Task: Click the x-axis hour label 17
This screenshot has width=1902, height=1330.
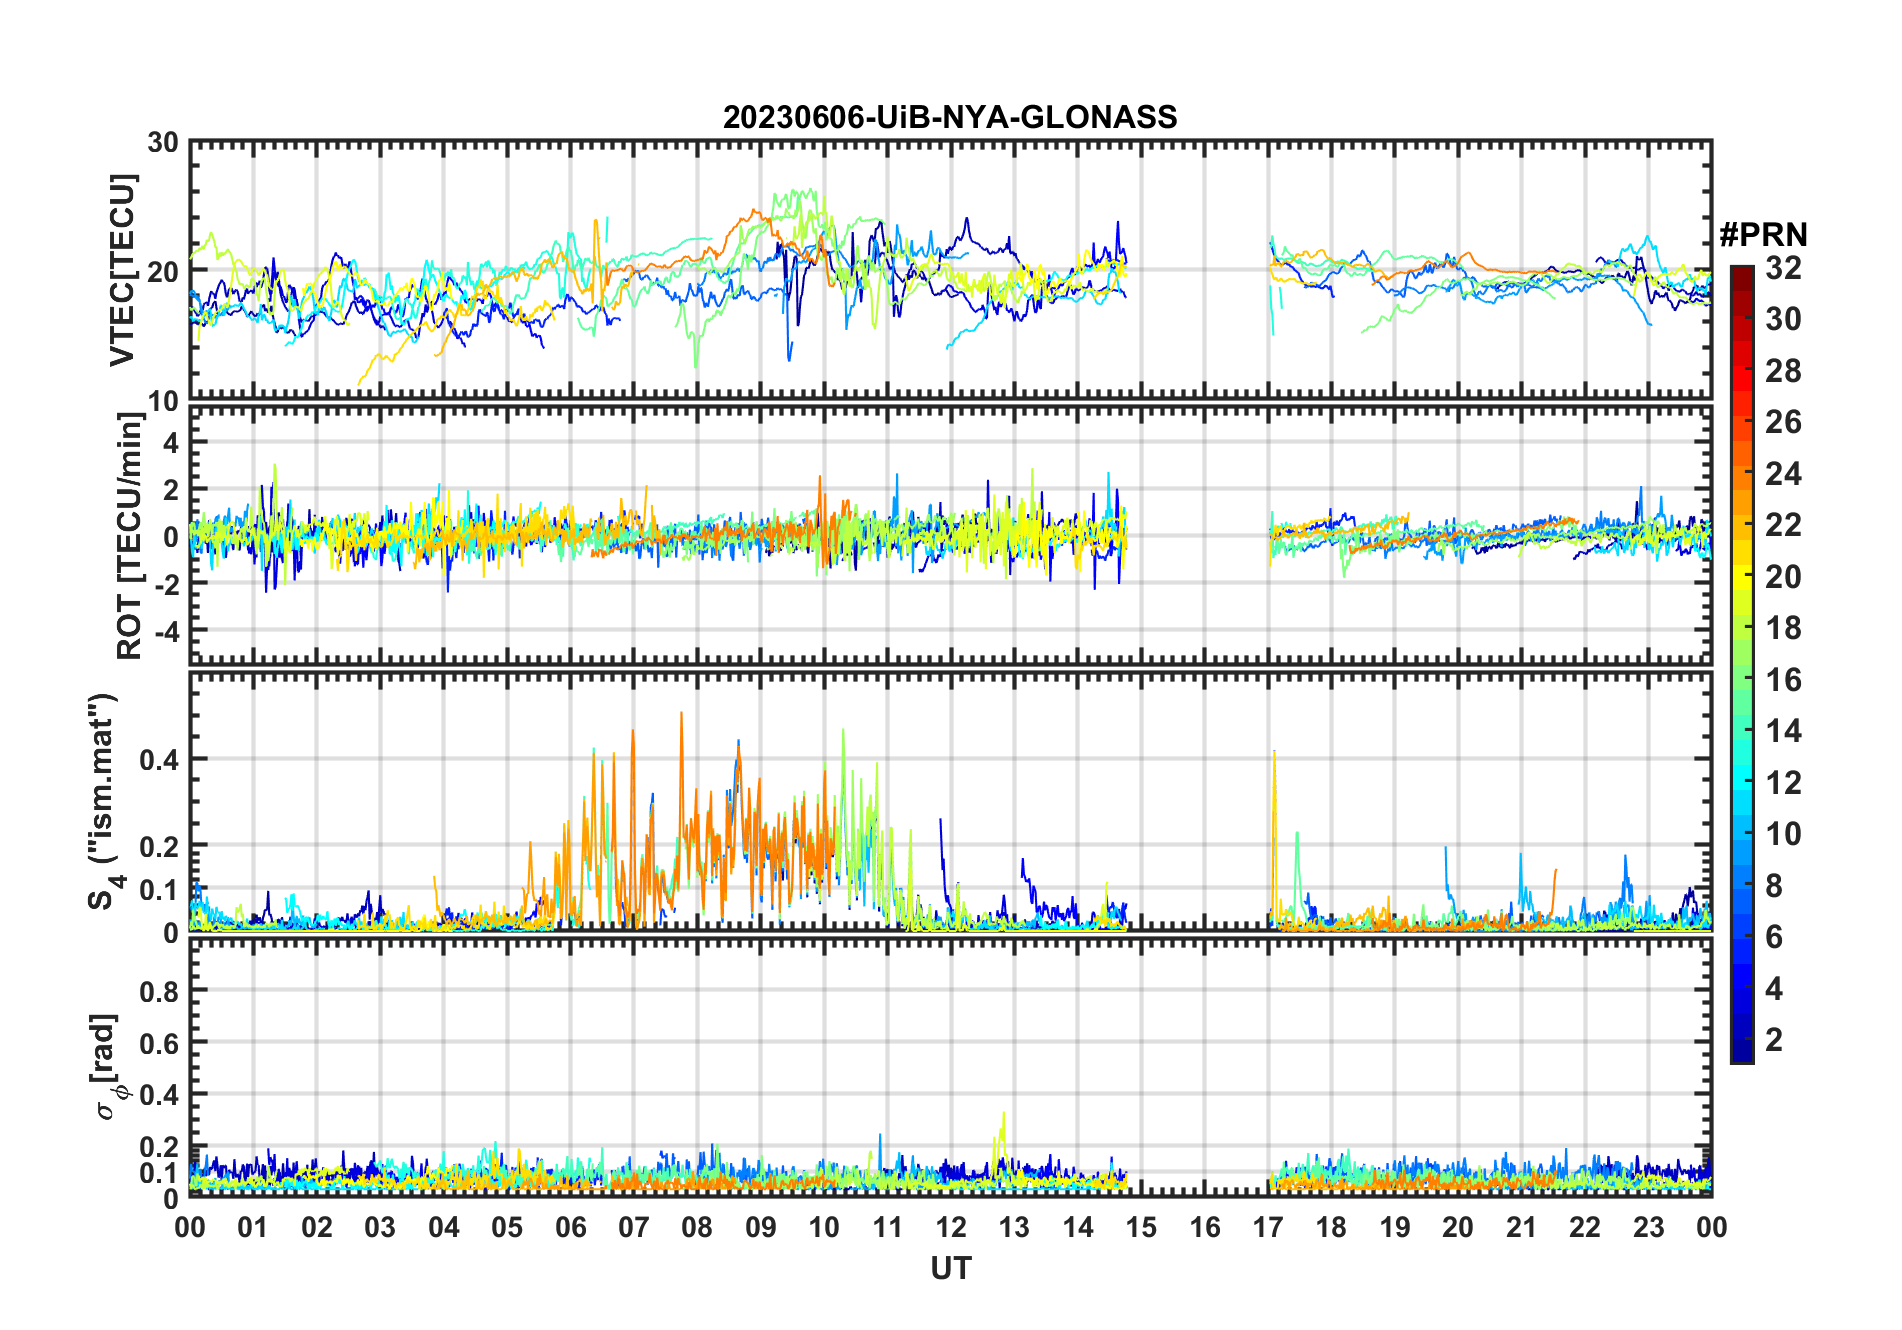Action: [1268, 1227]
